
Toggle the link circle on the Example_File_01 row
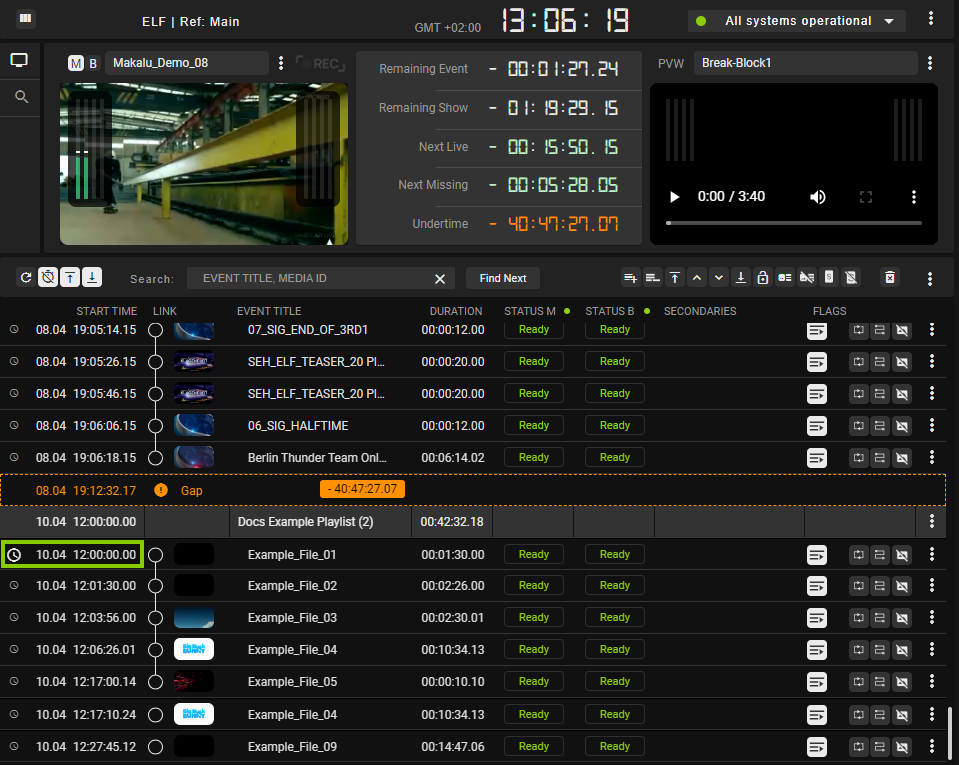click(x=155, y=554)
